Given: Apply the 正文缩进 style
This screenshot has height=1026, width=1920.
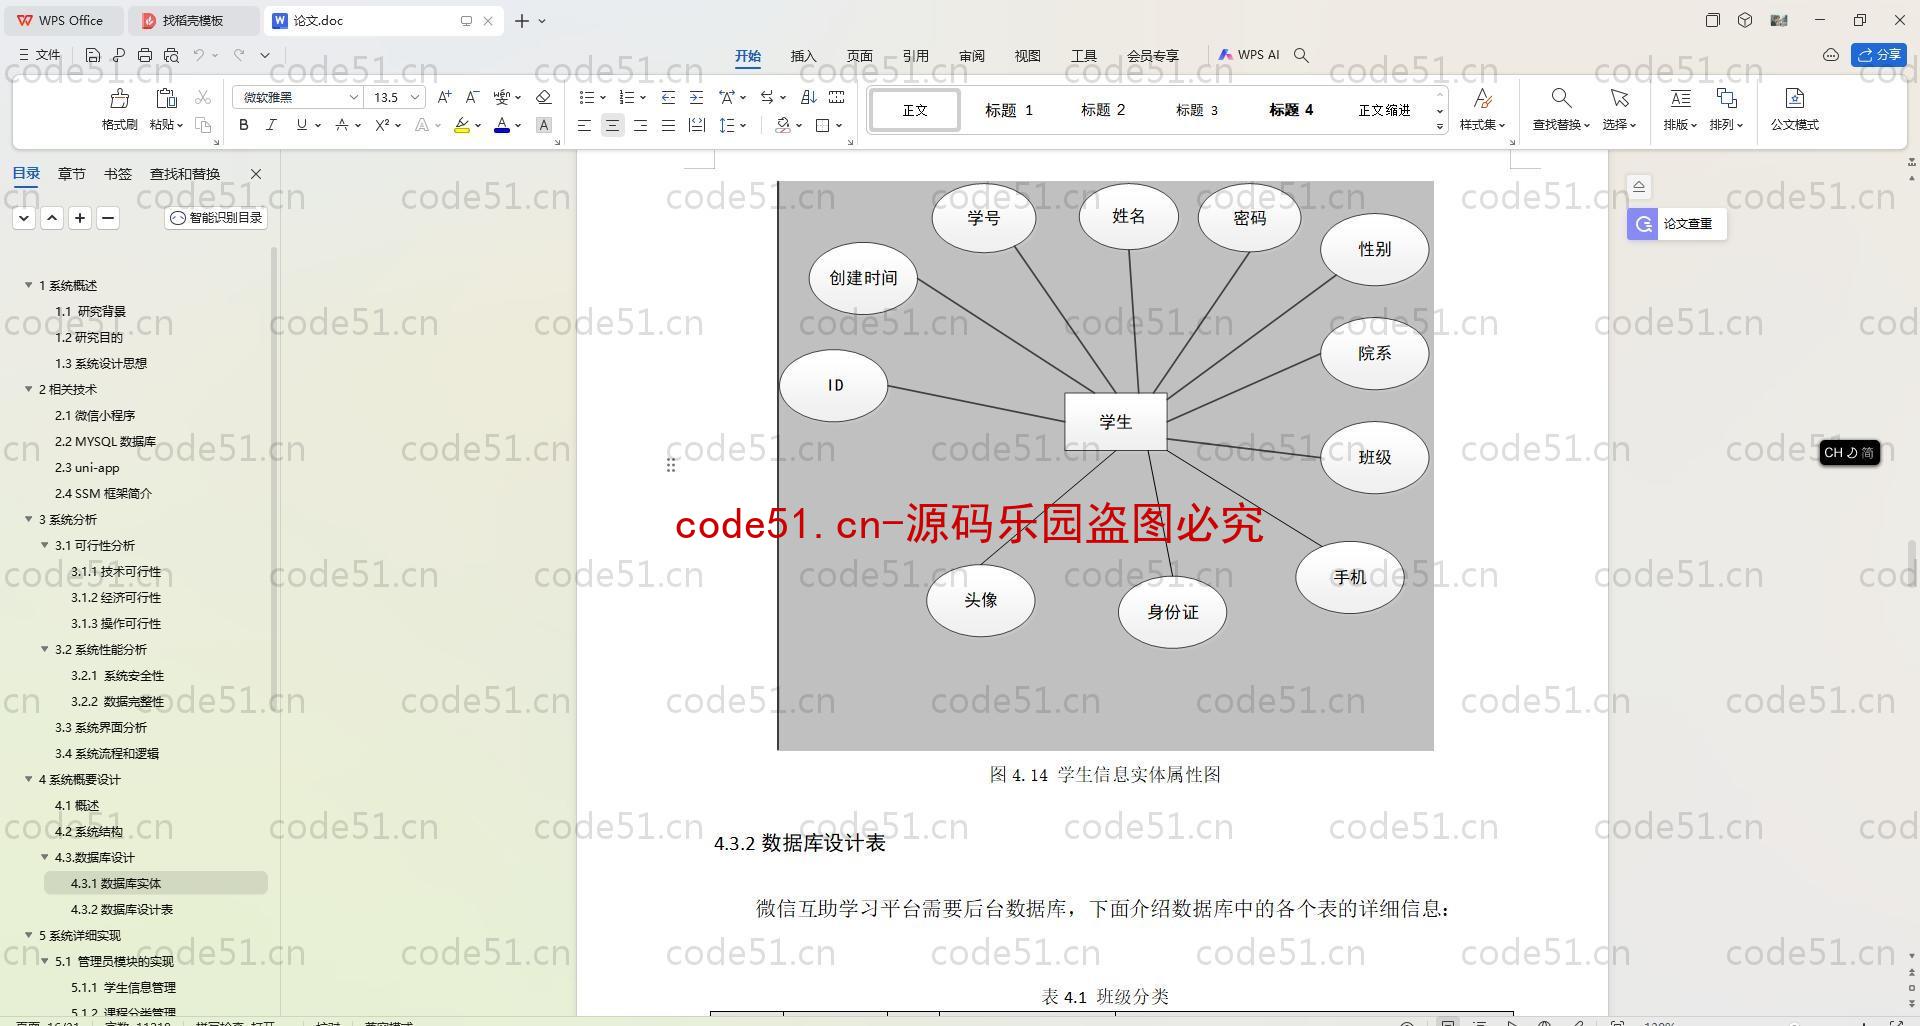Looking at the screenshot, I should (1384, 110).
